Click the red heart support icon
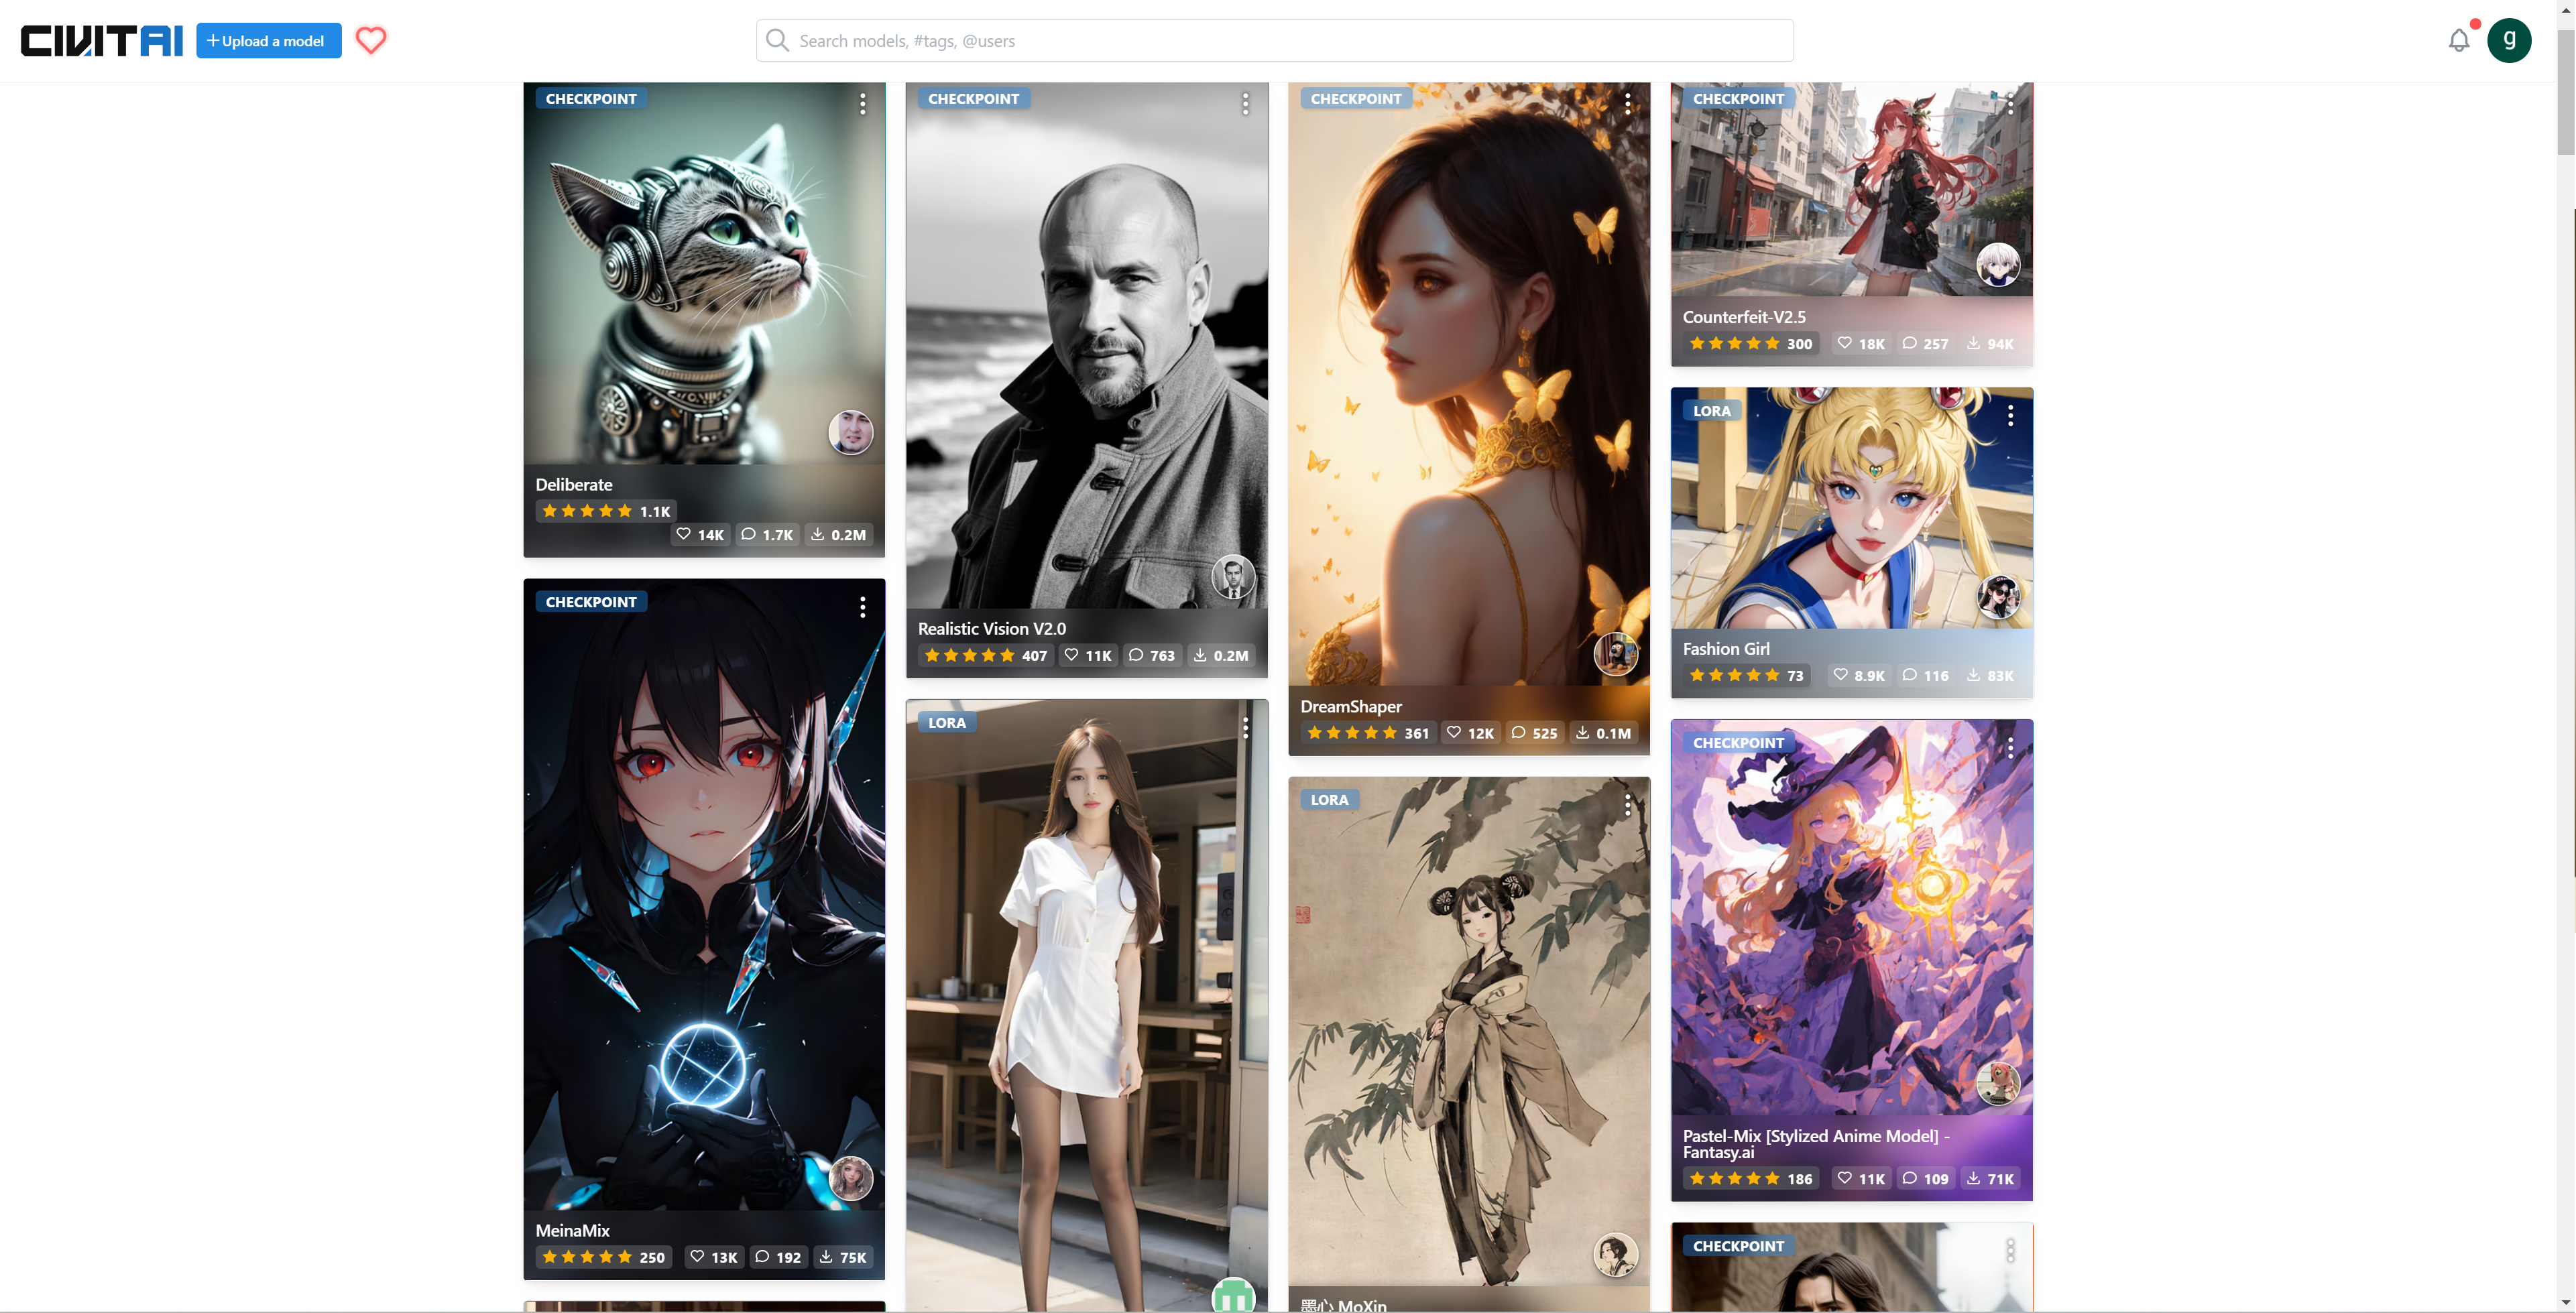This screenshot has width=2576, height=1313. pos(371,40)
